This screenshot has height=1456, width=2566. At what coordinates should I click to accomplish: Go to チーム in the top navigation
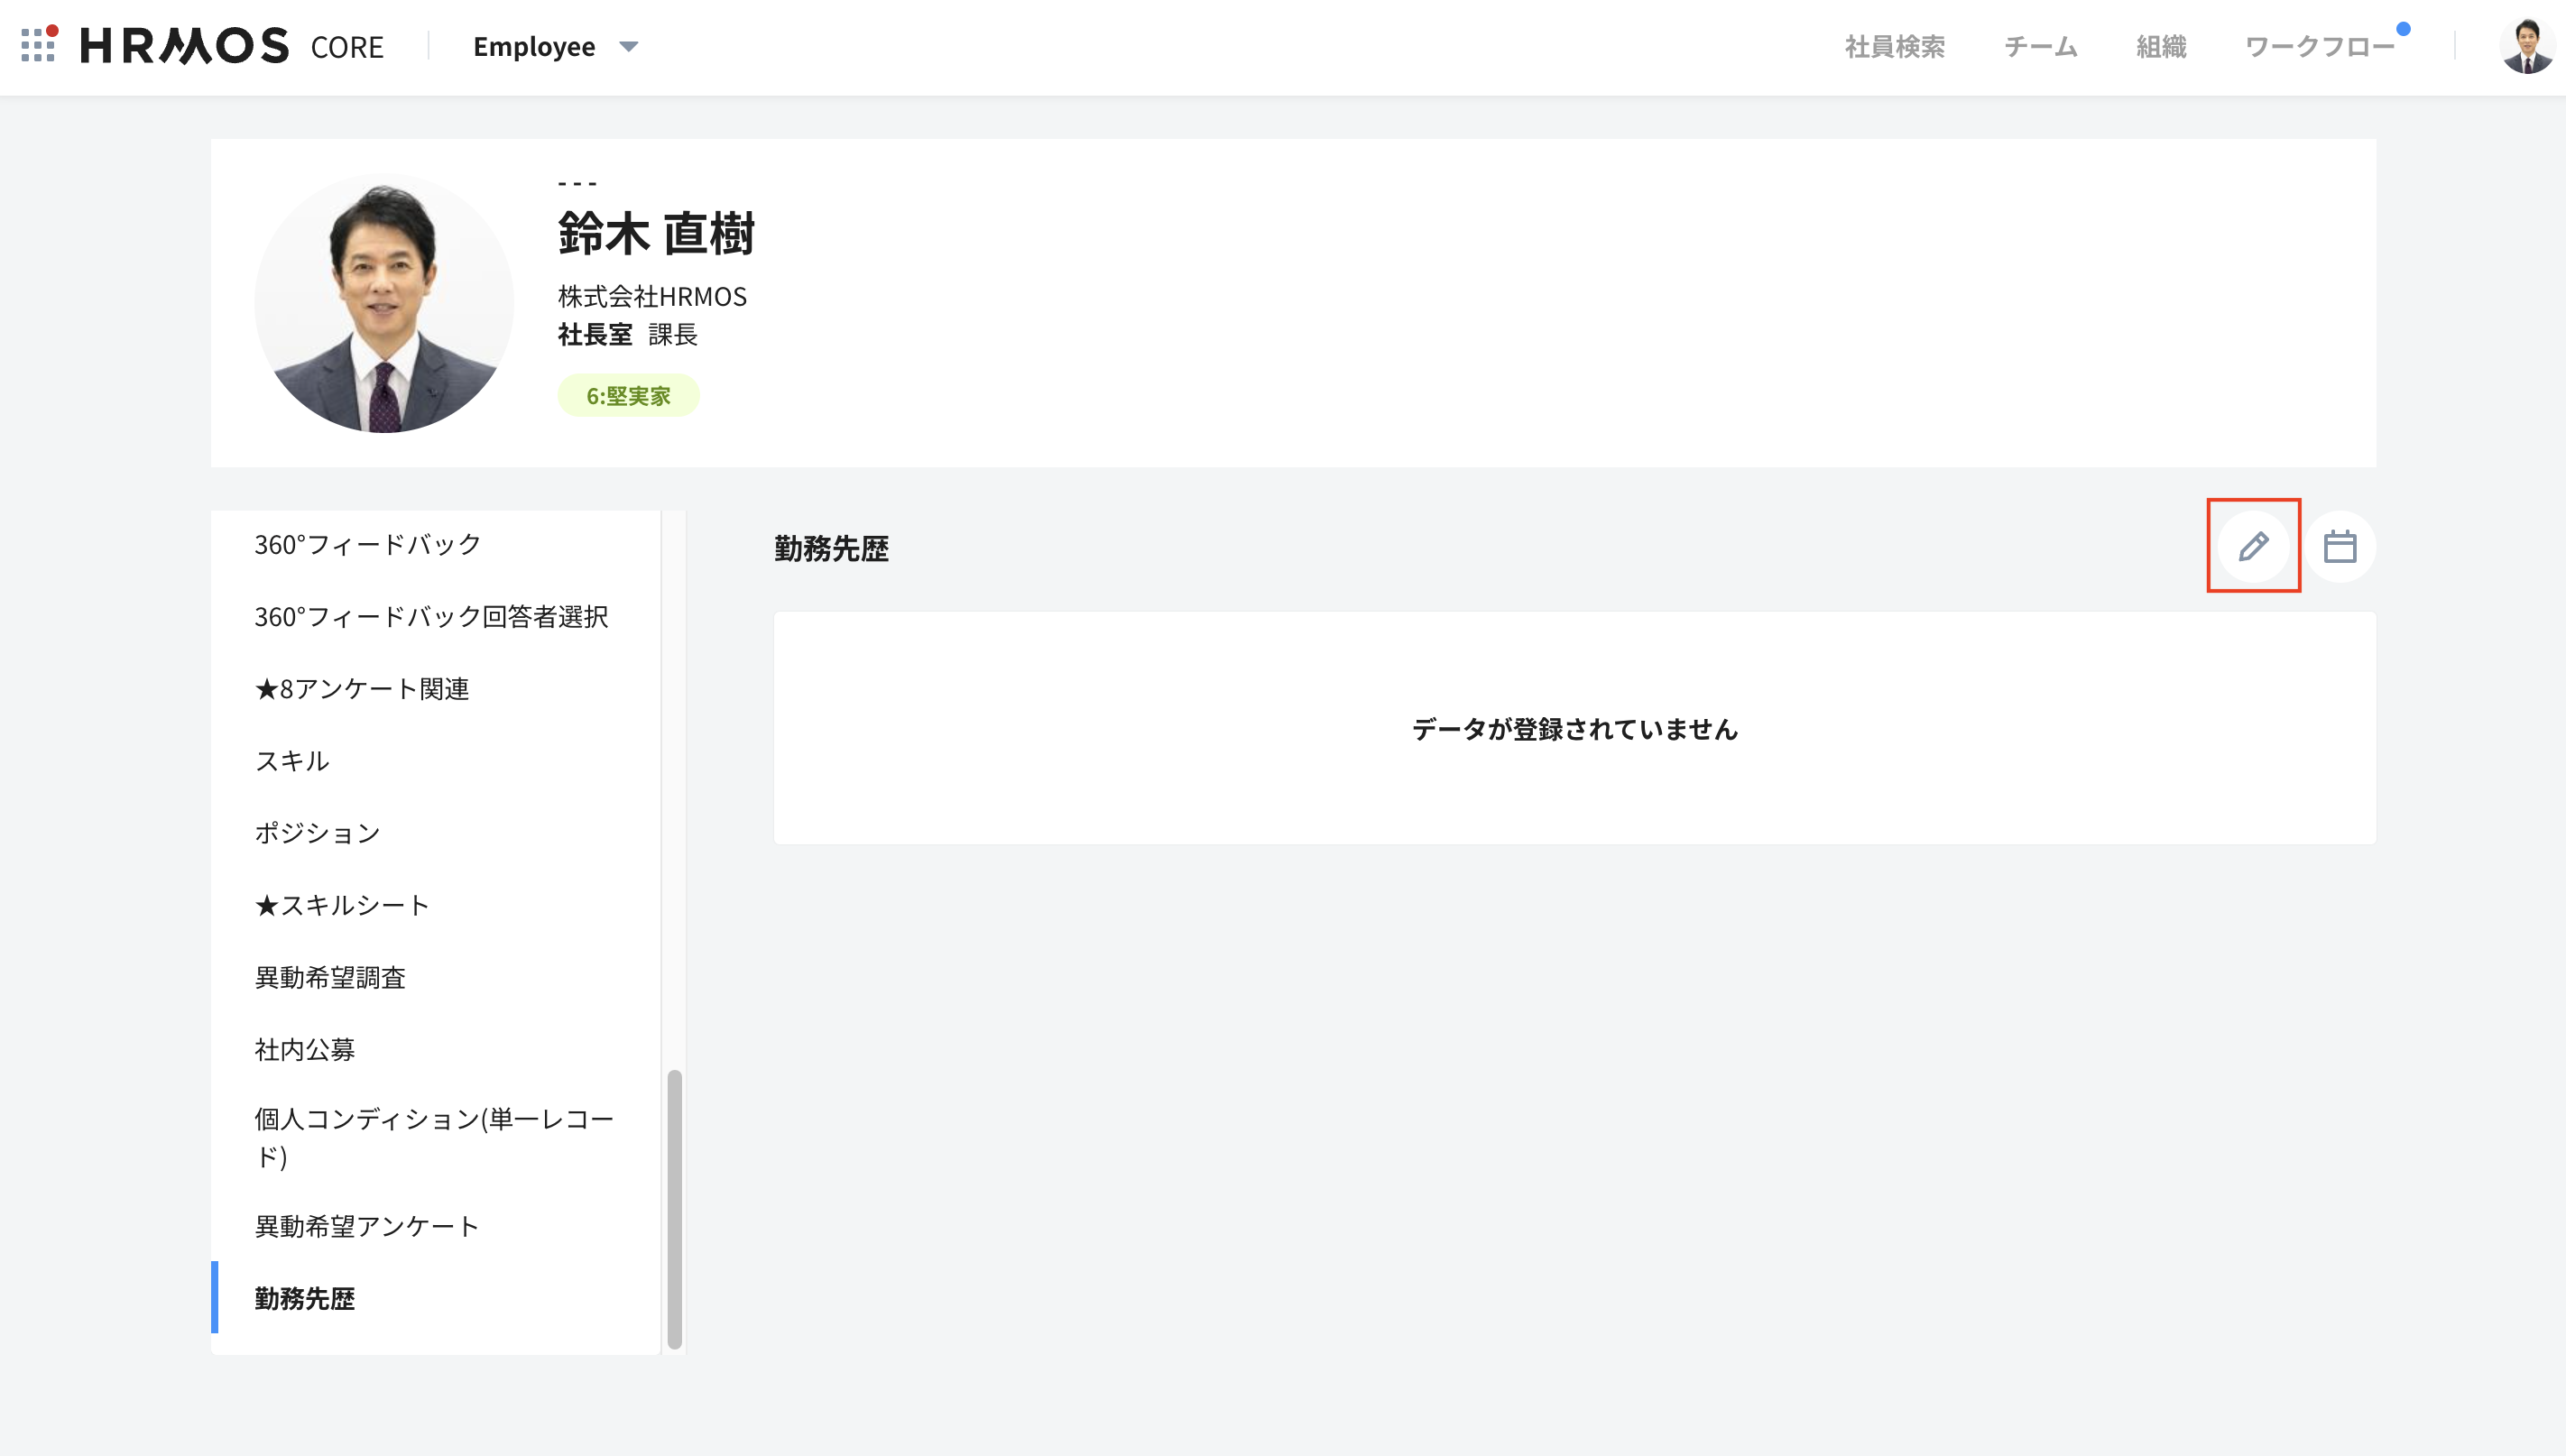[x=2040, y=47]
